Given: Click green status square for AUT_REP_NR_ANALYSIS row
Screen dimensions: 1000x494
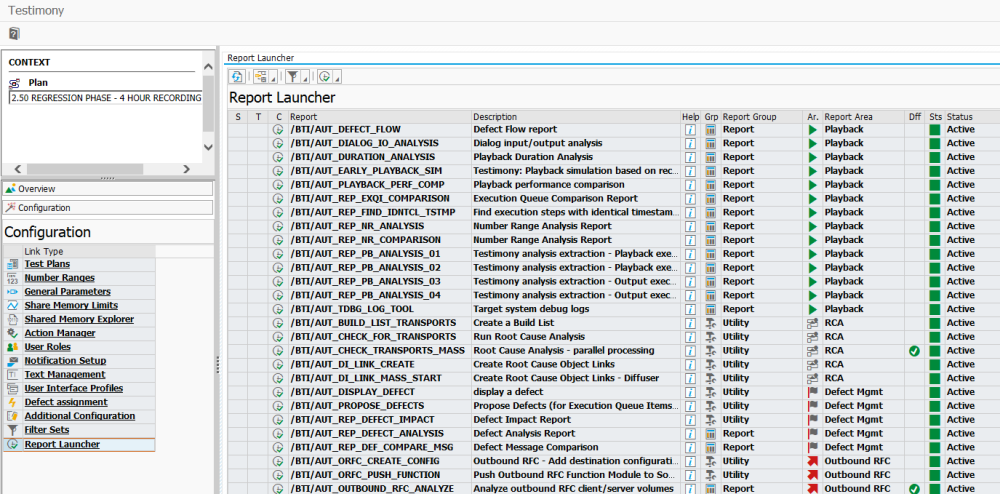Looking at the screenshot, I should tap(935, 226).
